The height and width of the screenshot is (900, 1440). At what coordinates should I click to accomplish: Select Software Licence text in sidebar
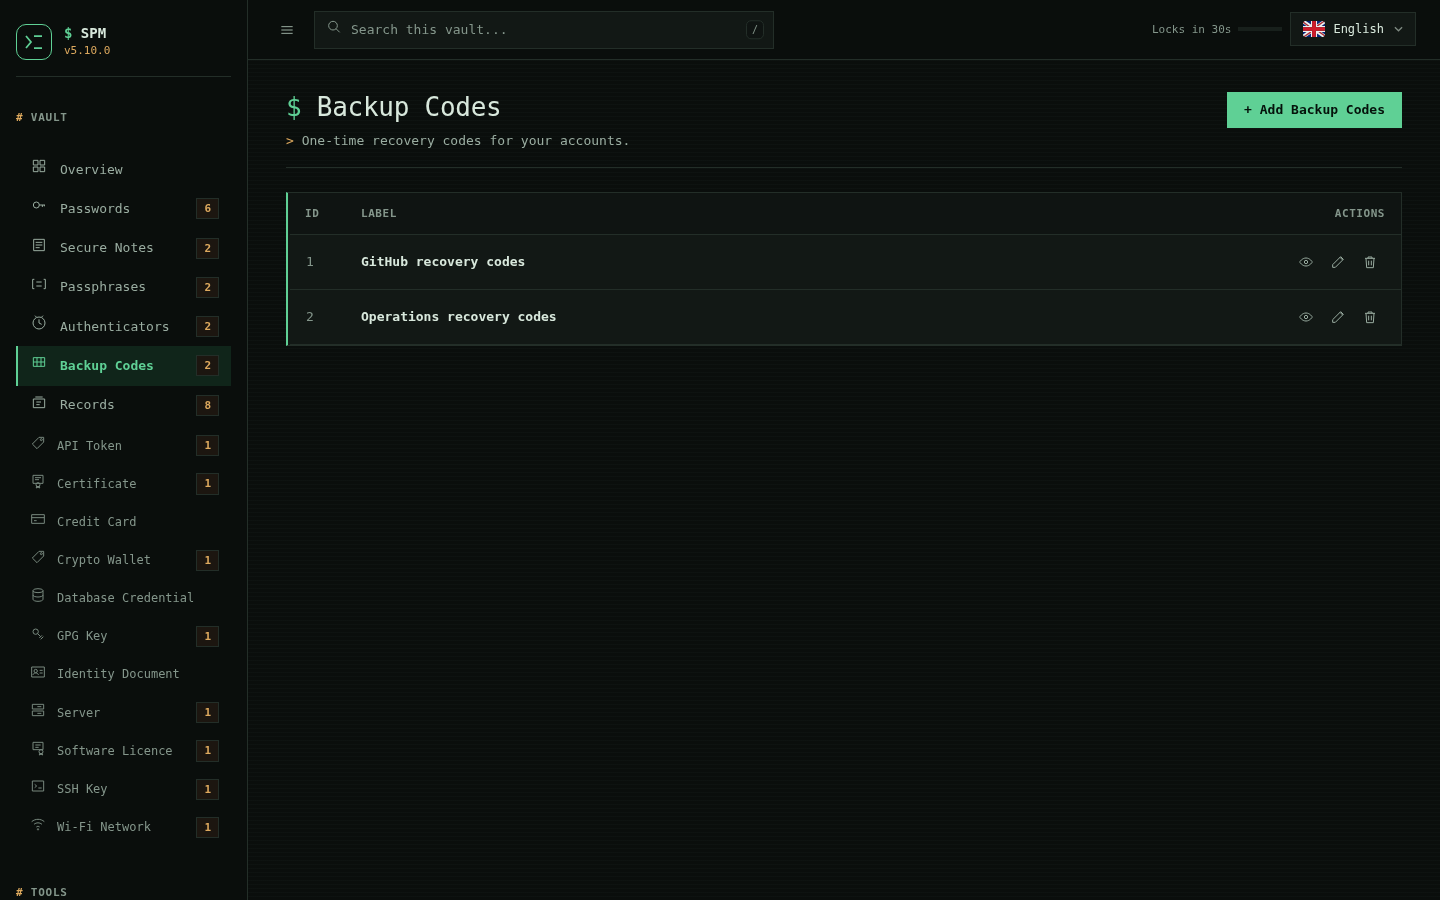coord(114,750)
